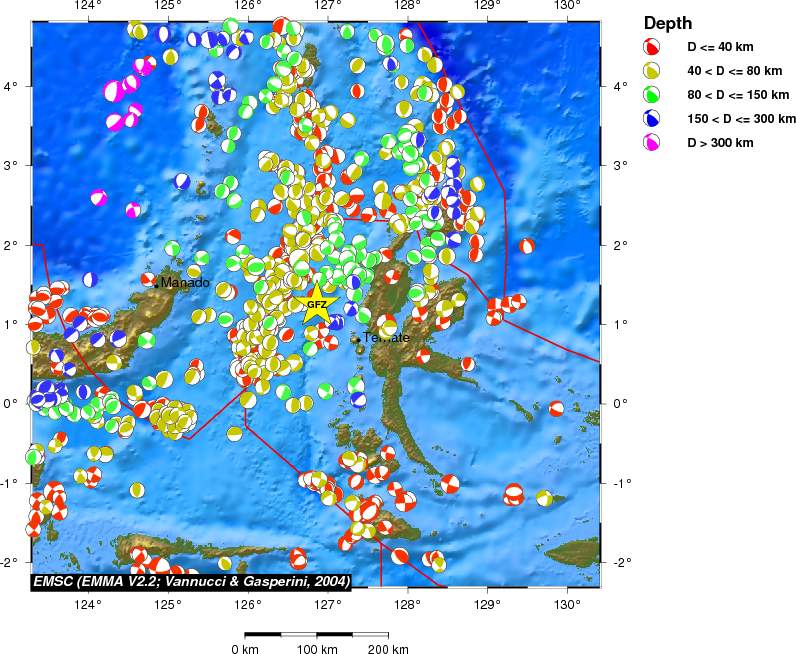Click the yellow 40 < D <= 80 km legend symbol

click(x=652, y=71)
